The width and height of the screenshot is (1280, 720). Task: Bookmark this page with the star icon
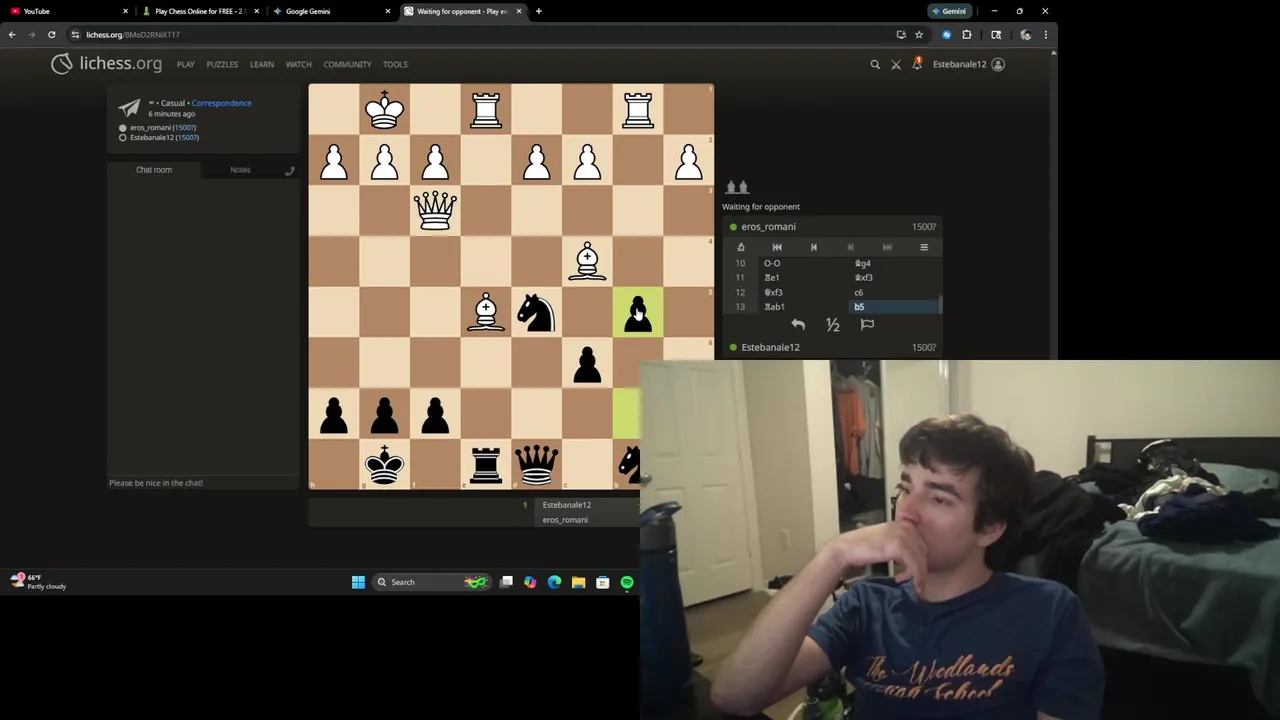tap(919, 34)
